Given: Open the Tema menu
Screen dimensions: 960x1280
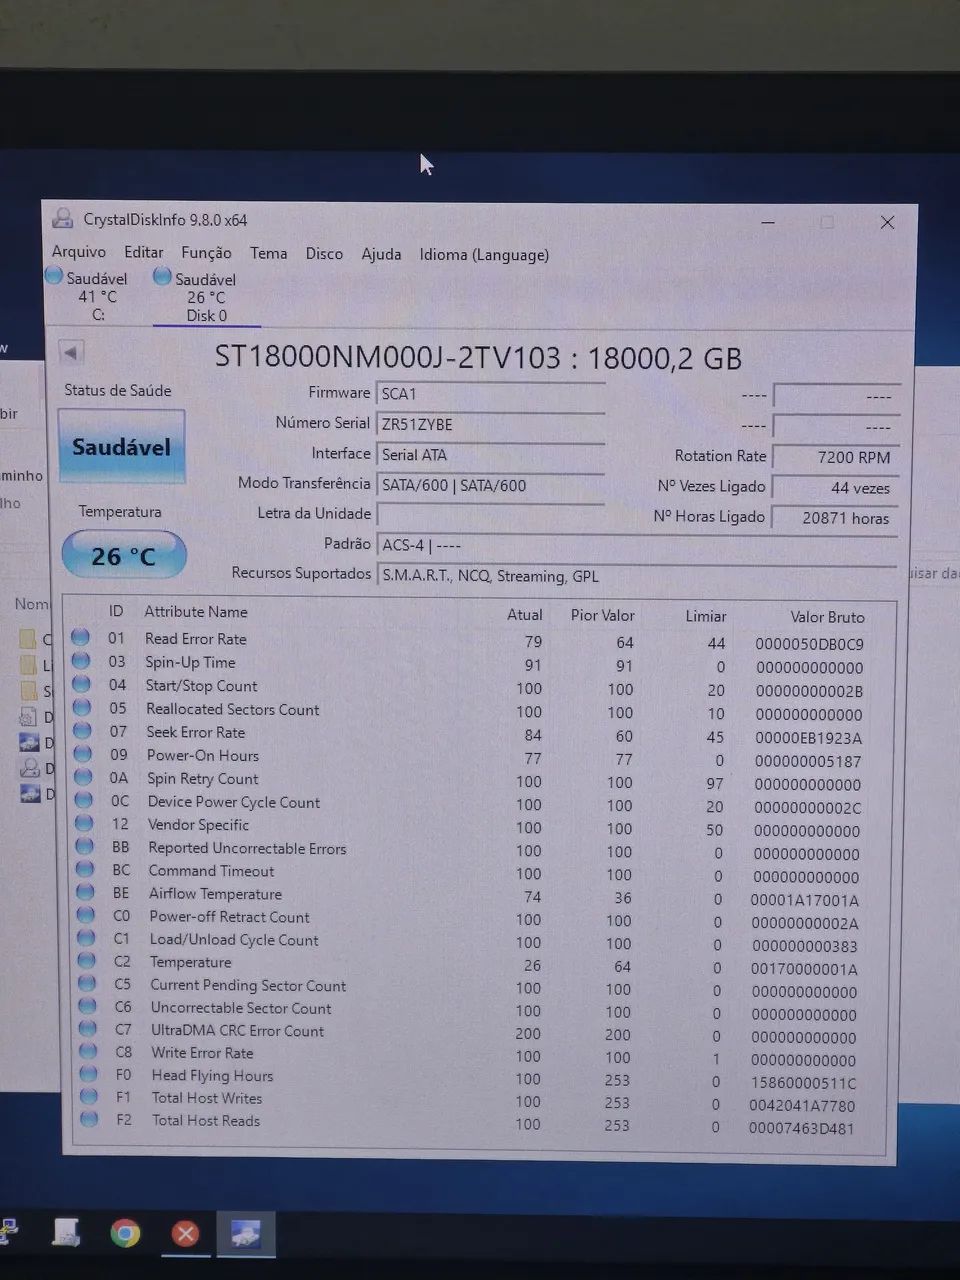Looking at the screenshot, I should tap(268, 253).
